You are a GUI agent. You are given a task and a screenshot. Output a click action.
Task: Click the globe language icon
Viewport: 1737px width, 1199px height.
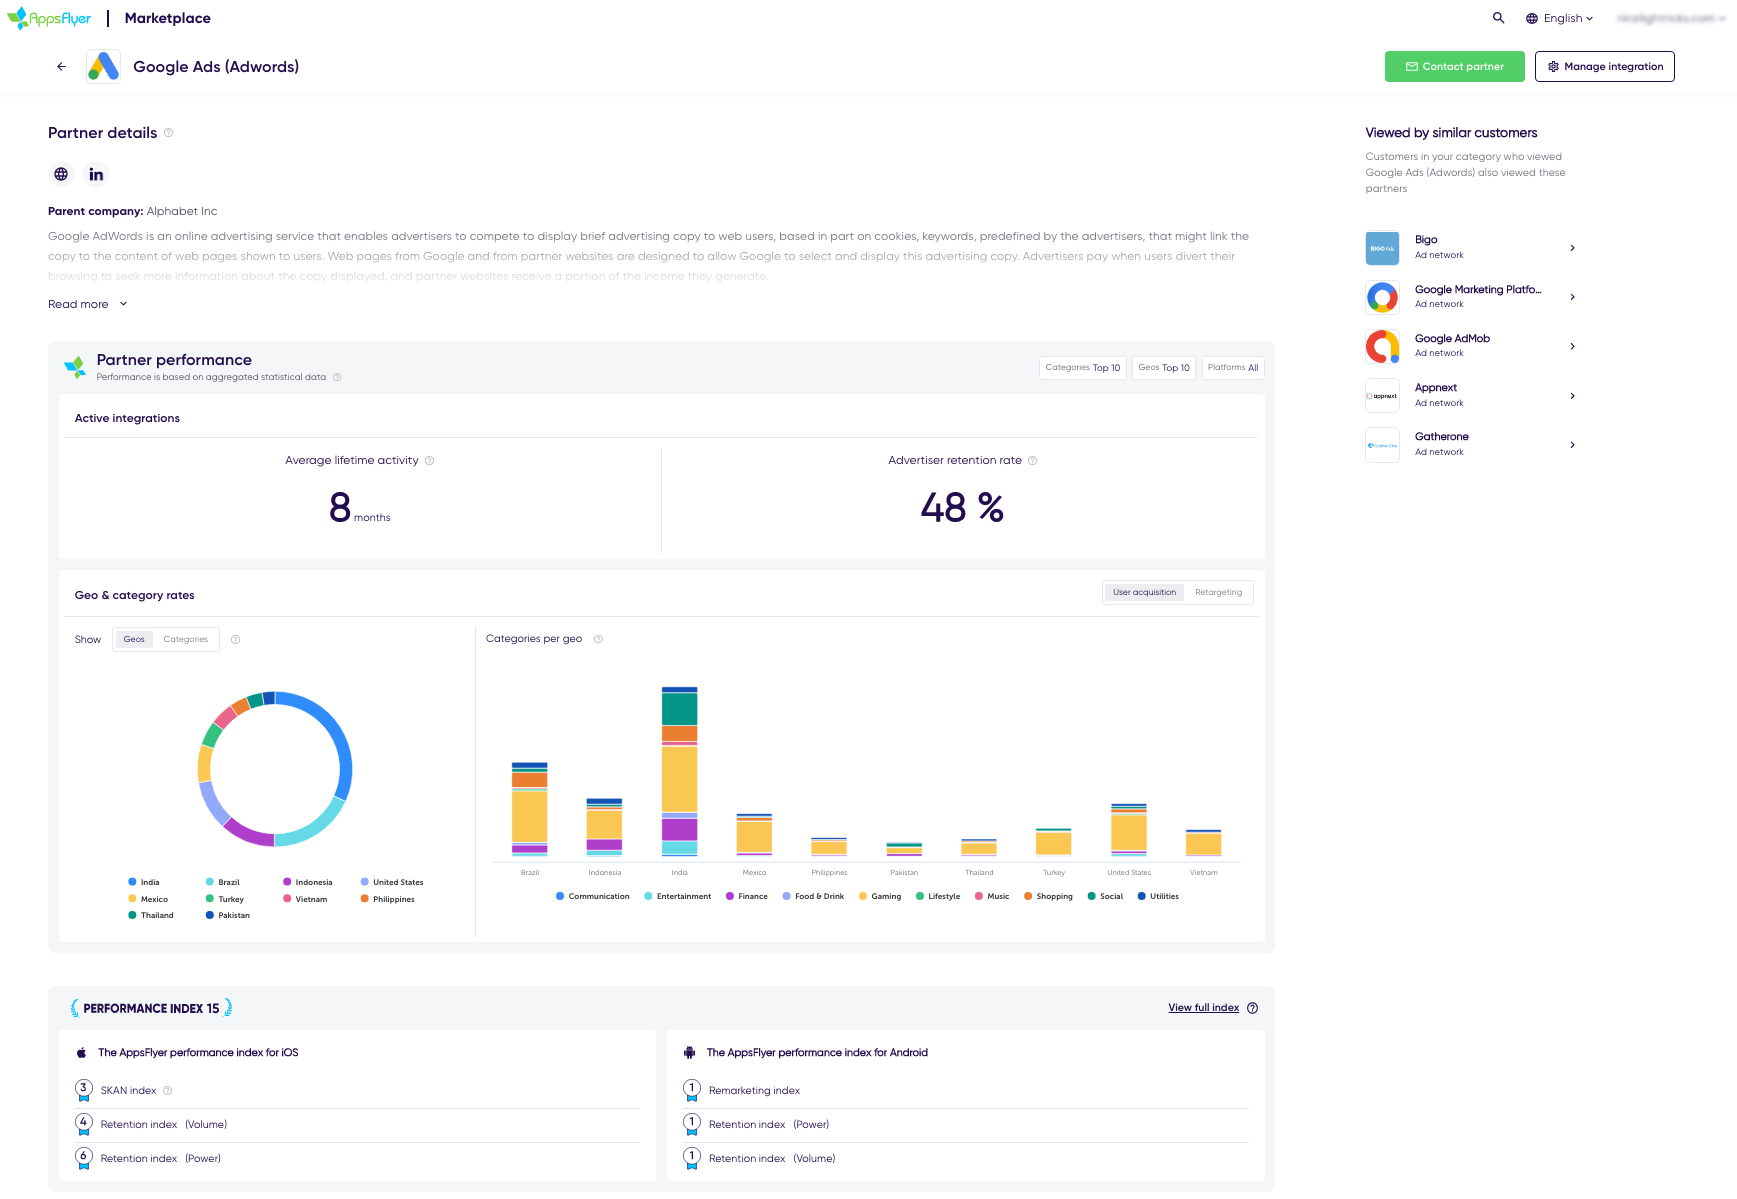pos(1531,18)
